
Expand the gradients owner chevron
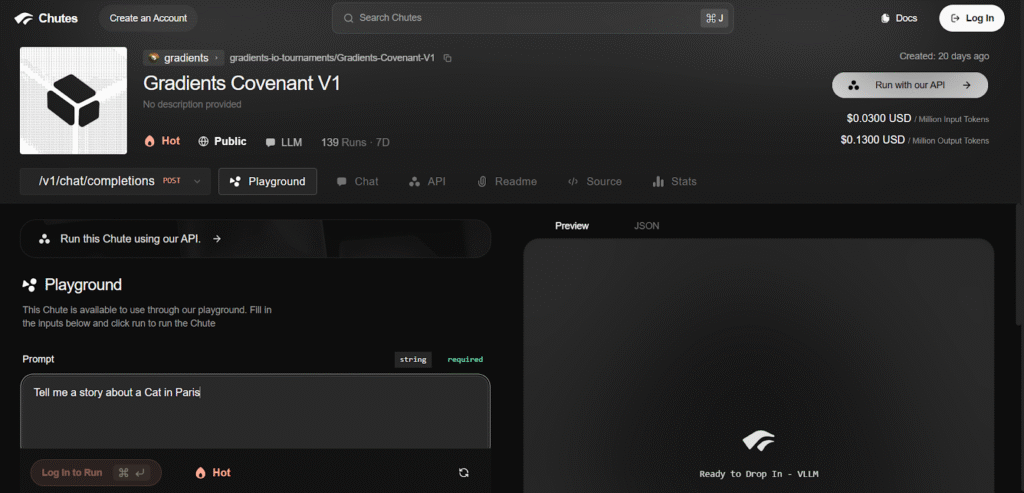tap(217, 58)
